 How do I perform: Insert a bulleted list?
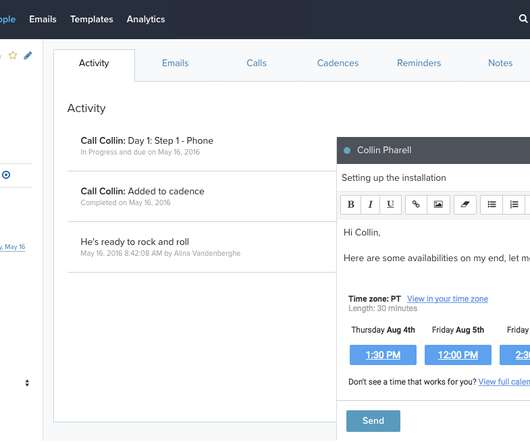tap(492, 204)
